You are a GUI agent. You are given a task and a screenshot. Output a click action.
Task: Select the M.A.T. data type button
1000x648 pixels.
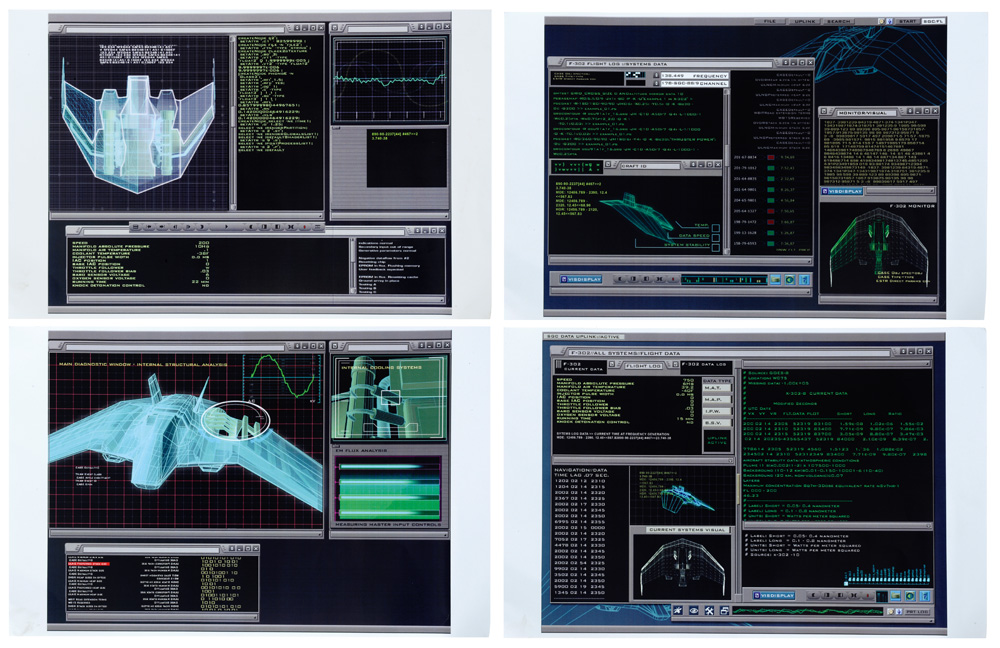click(x=716, y=388)
